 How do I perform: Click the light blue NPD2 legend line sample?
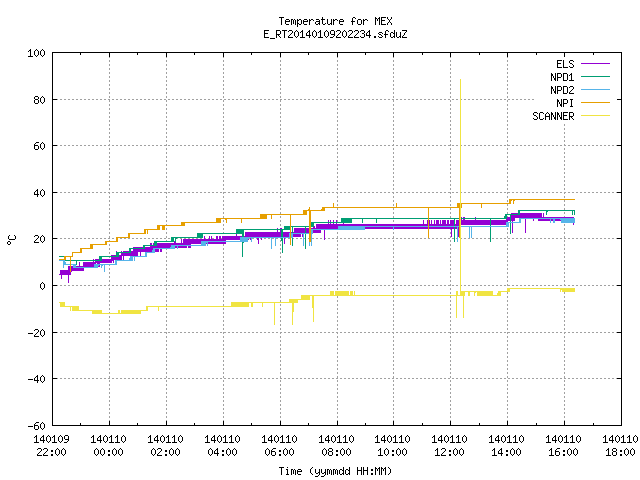click(595, 90)
